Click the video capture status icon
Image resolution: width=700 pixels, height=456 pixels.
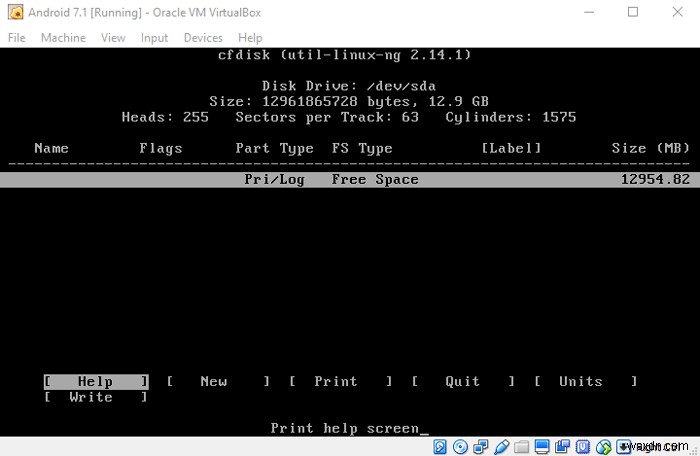click(x=562, y=447)
